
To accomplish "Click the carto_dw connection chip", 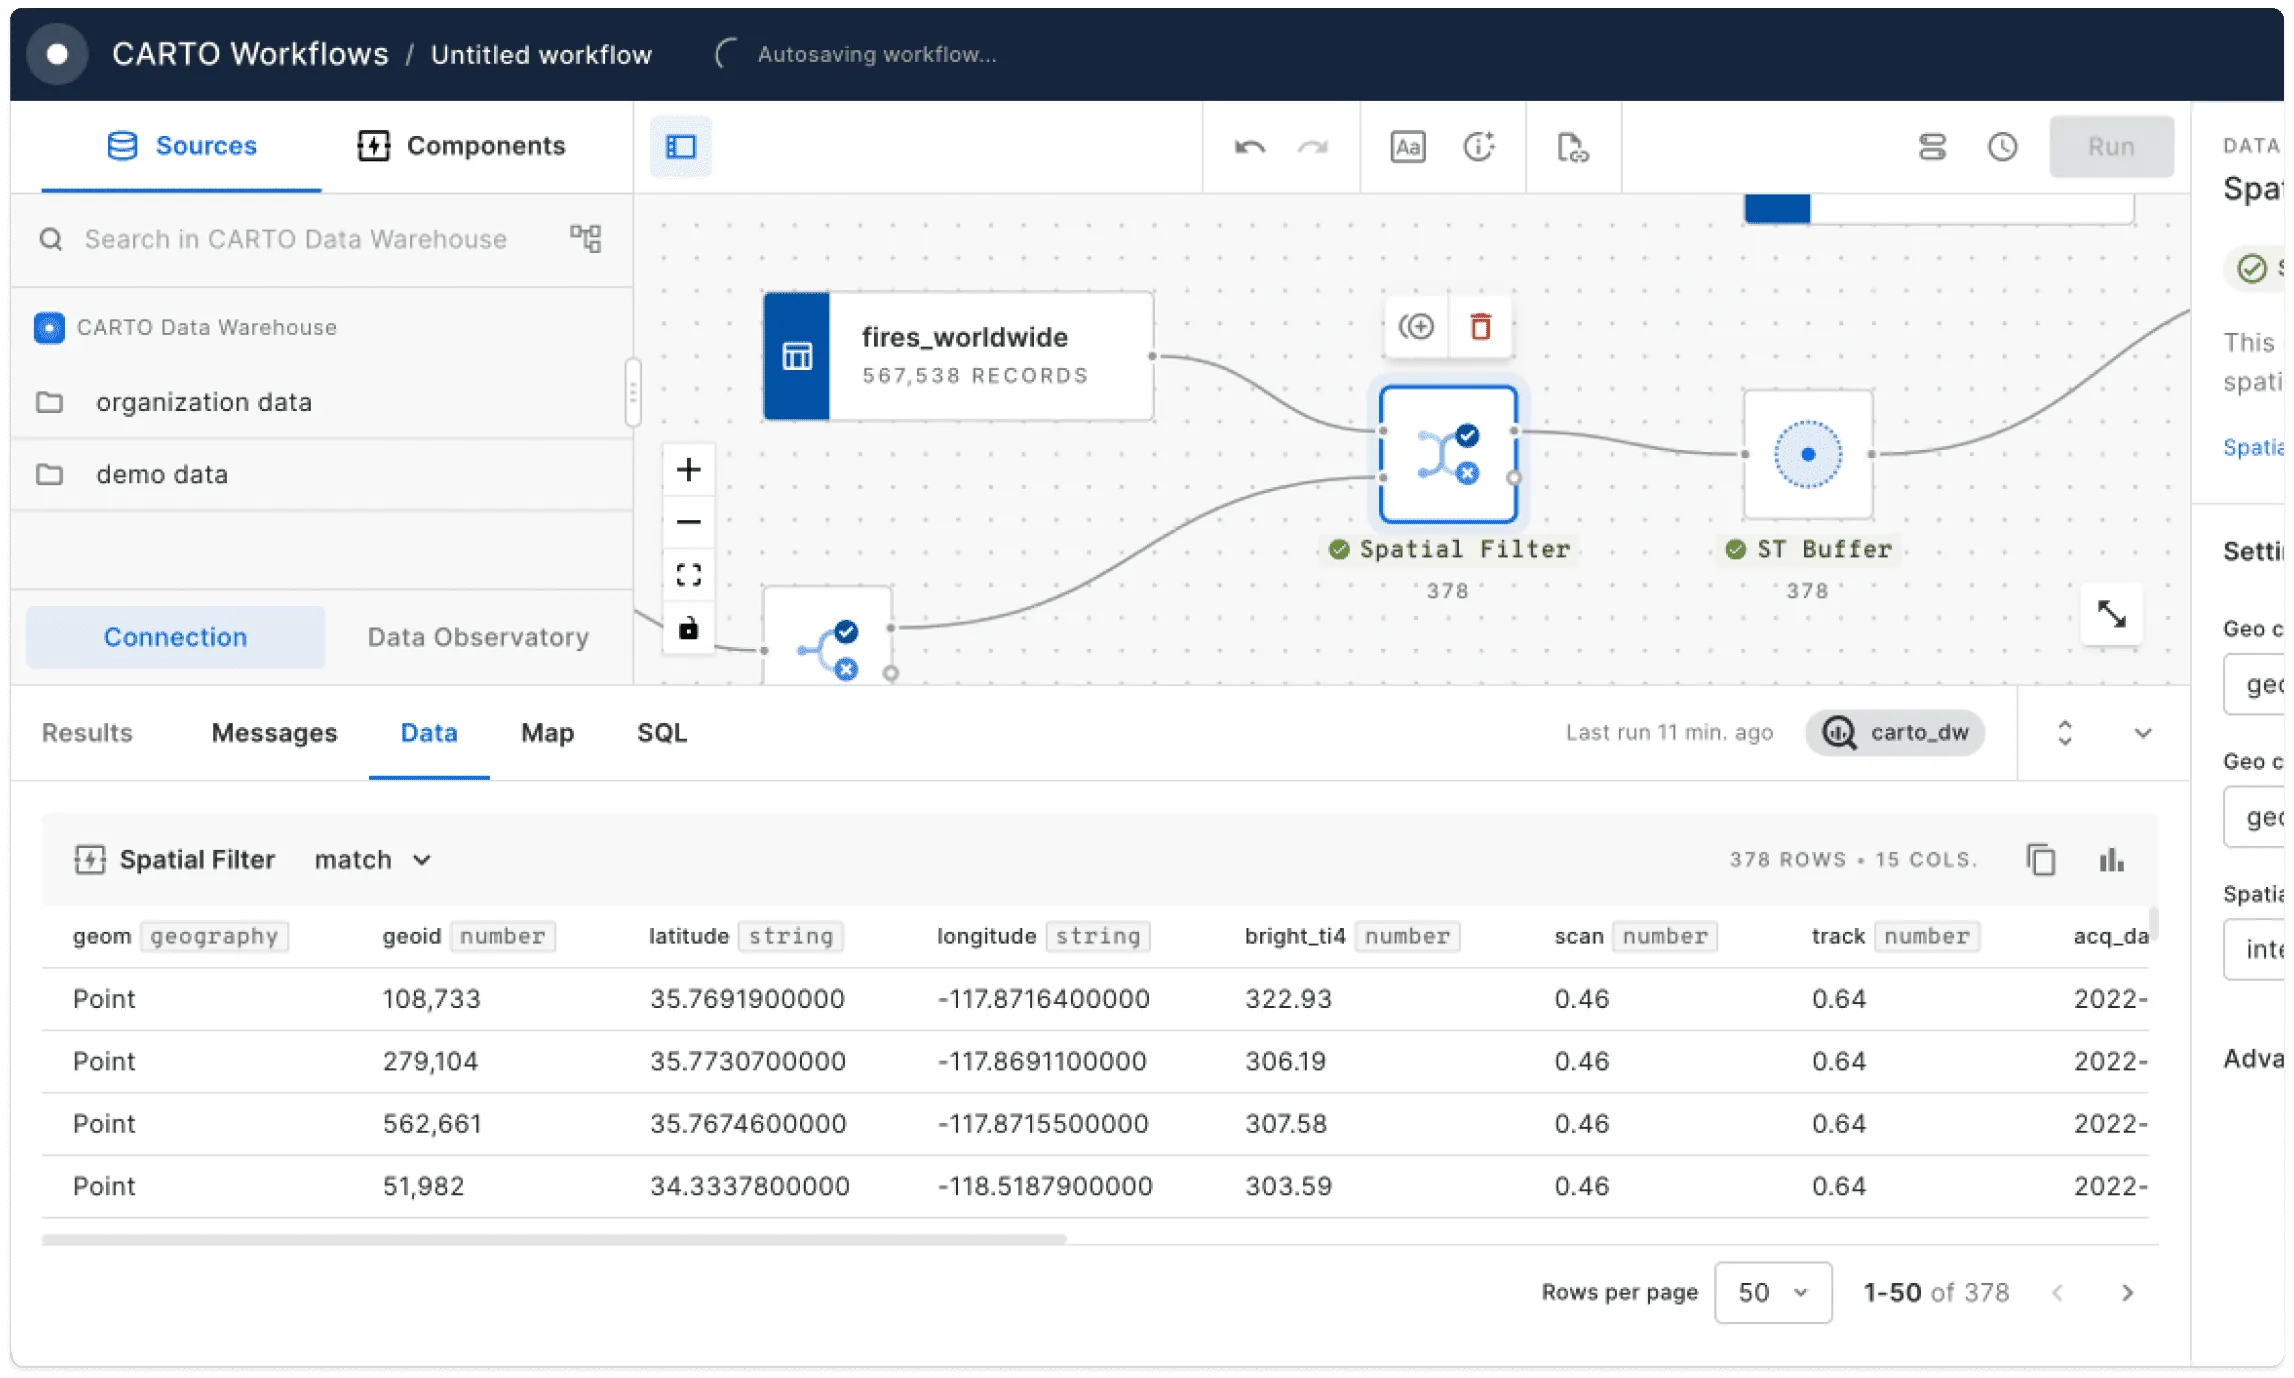I will coord(1894,733).
